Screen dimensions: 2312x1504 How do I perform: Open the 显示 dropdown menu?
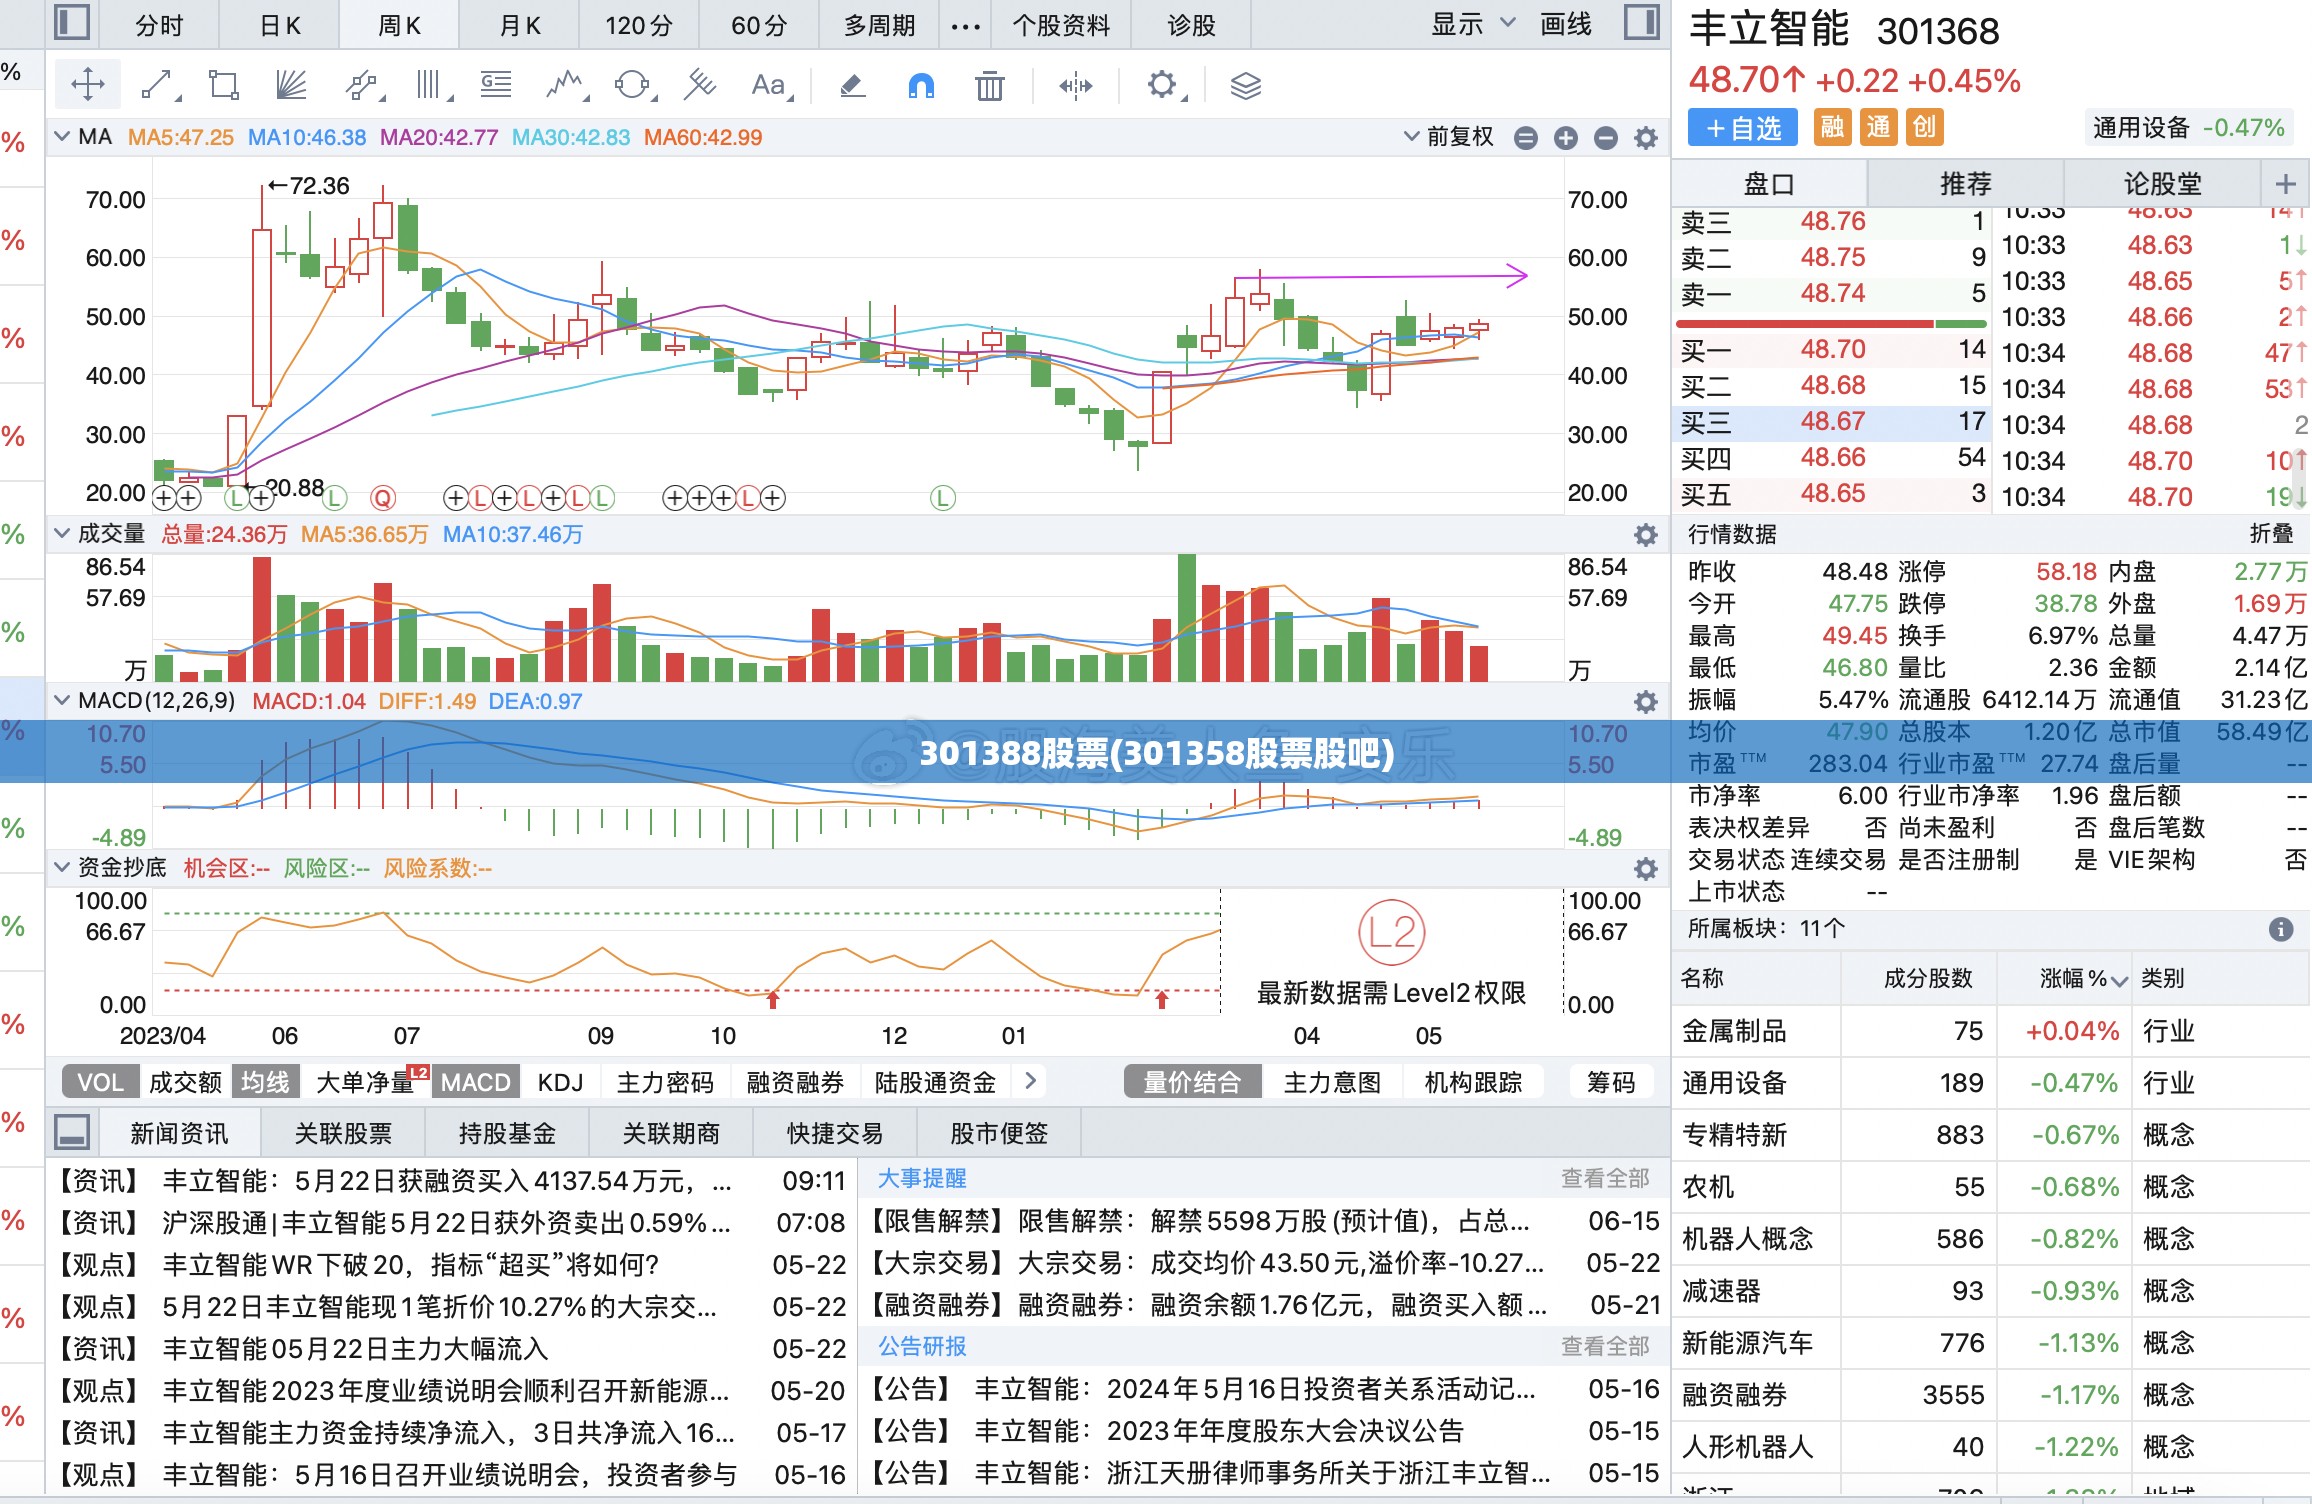[x=1472, y=24]
